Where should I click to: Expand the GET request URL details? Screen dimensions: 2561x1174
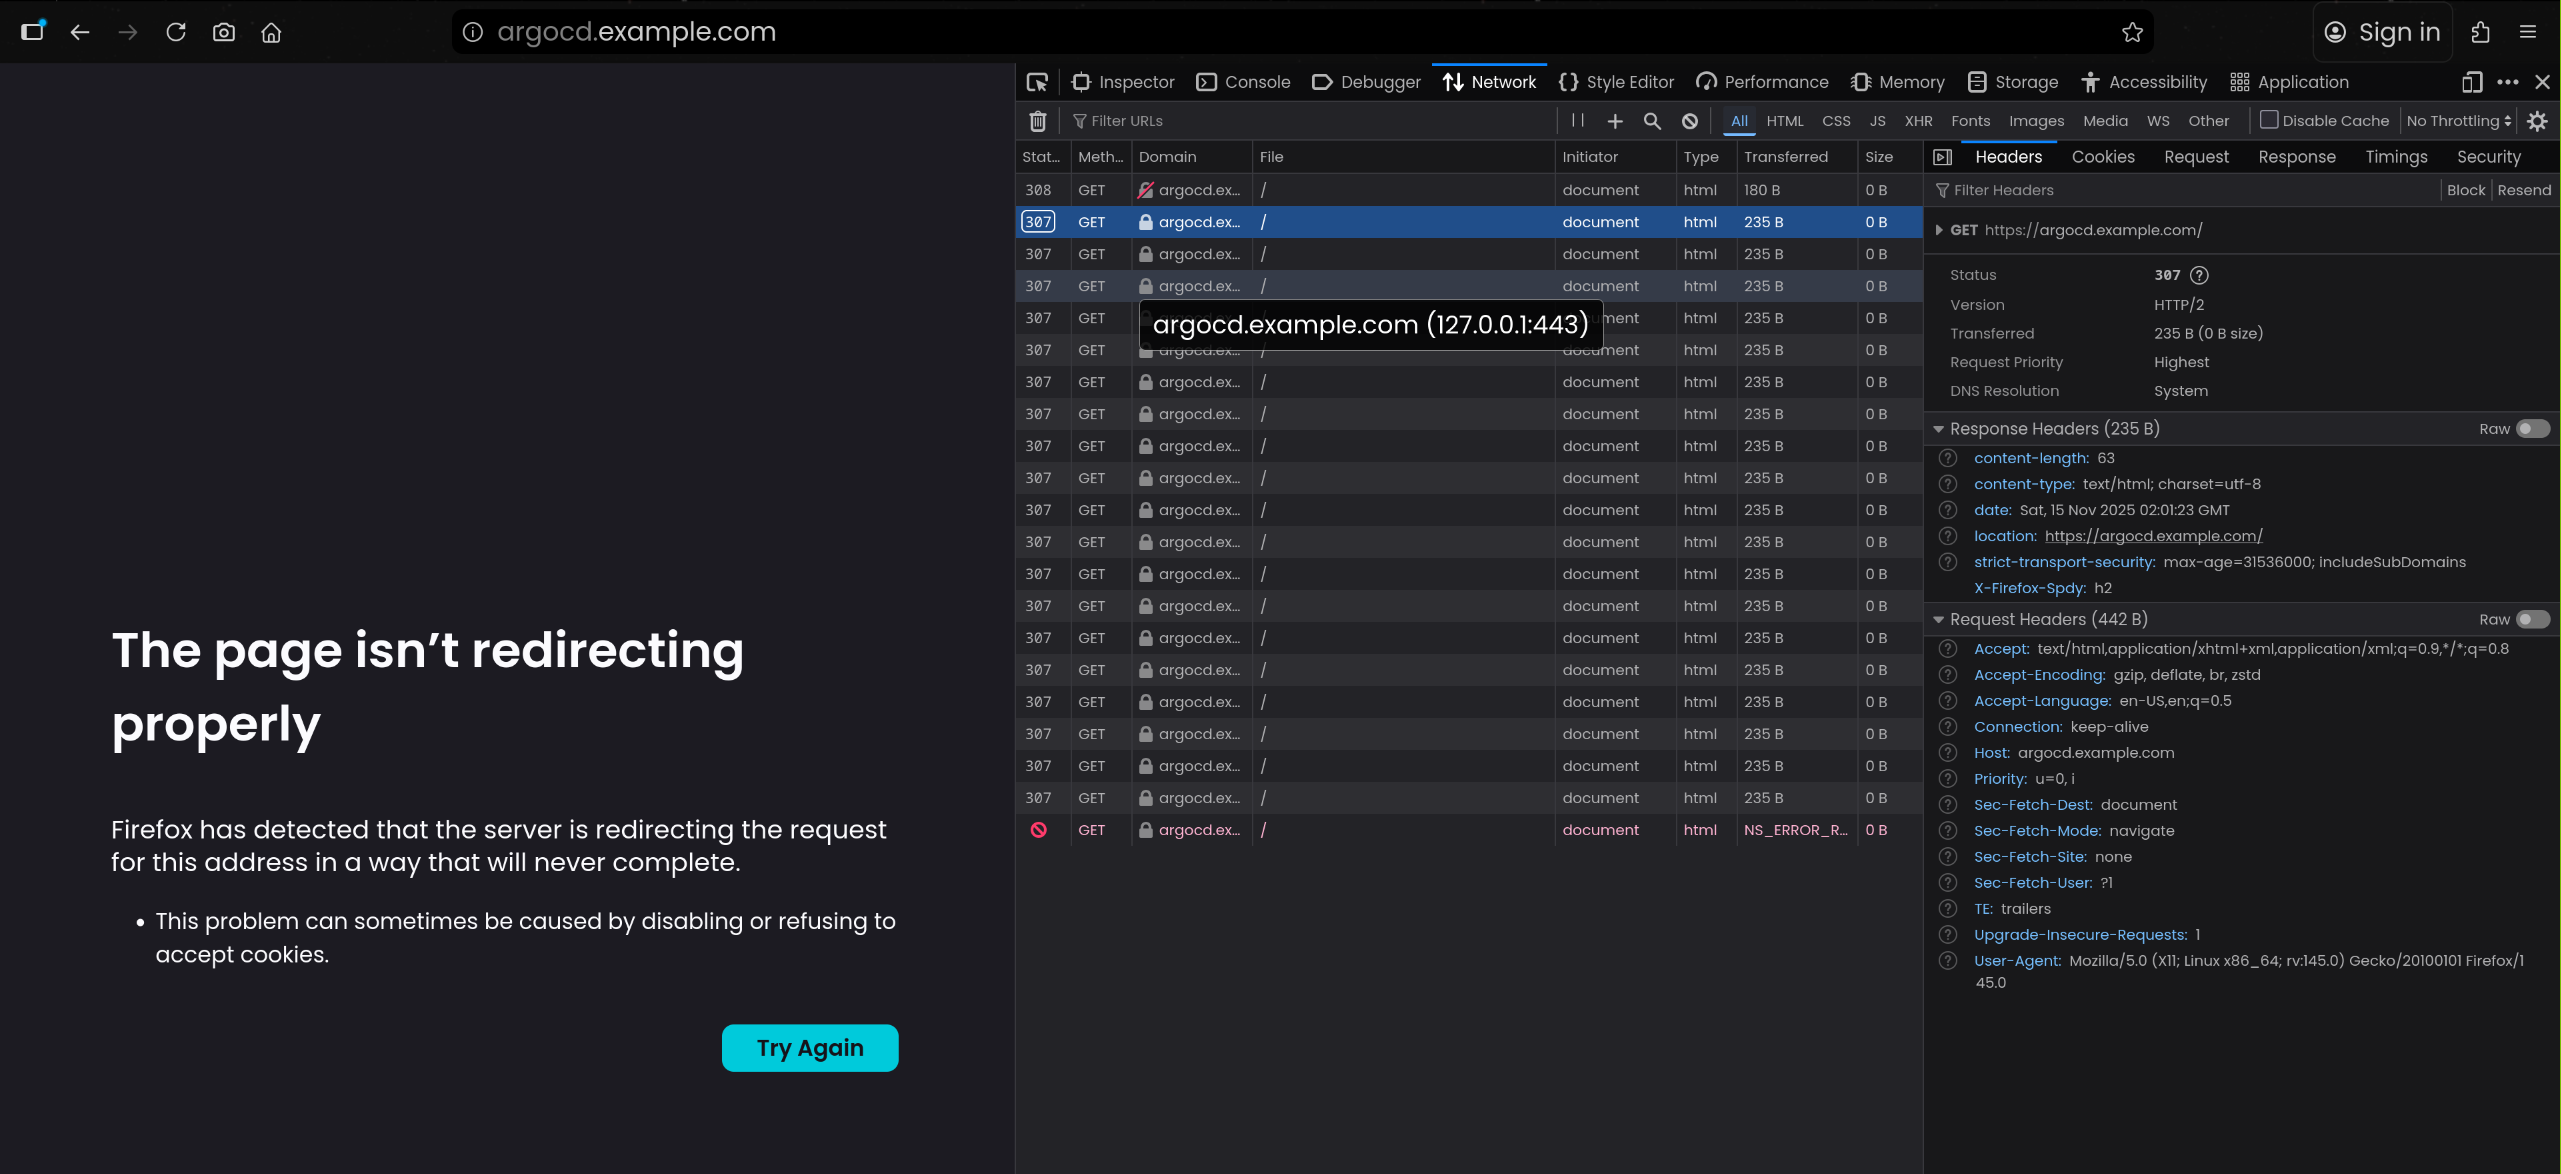click(x=1939, y=230)
